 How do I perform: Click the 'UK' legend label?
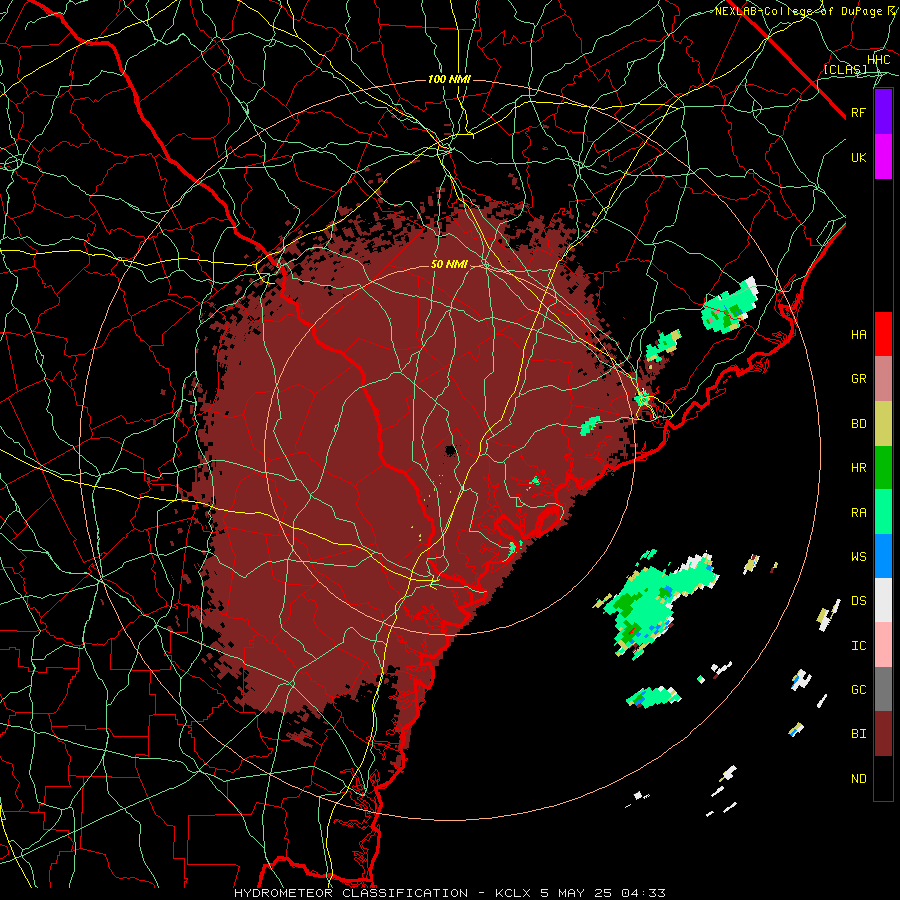coord(858,157)
